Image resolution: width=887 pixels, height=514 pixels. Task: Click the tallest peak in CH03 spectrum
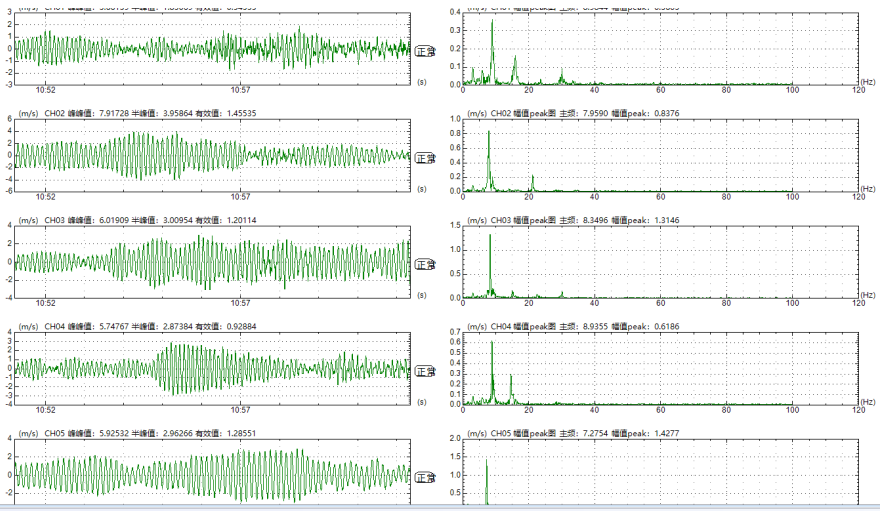tap(490, 238)
